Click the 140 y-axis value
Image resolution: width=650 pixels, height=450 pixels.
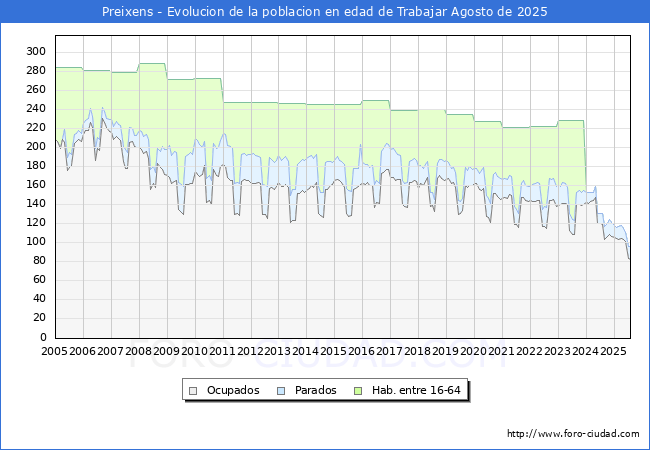36,204
